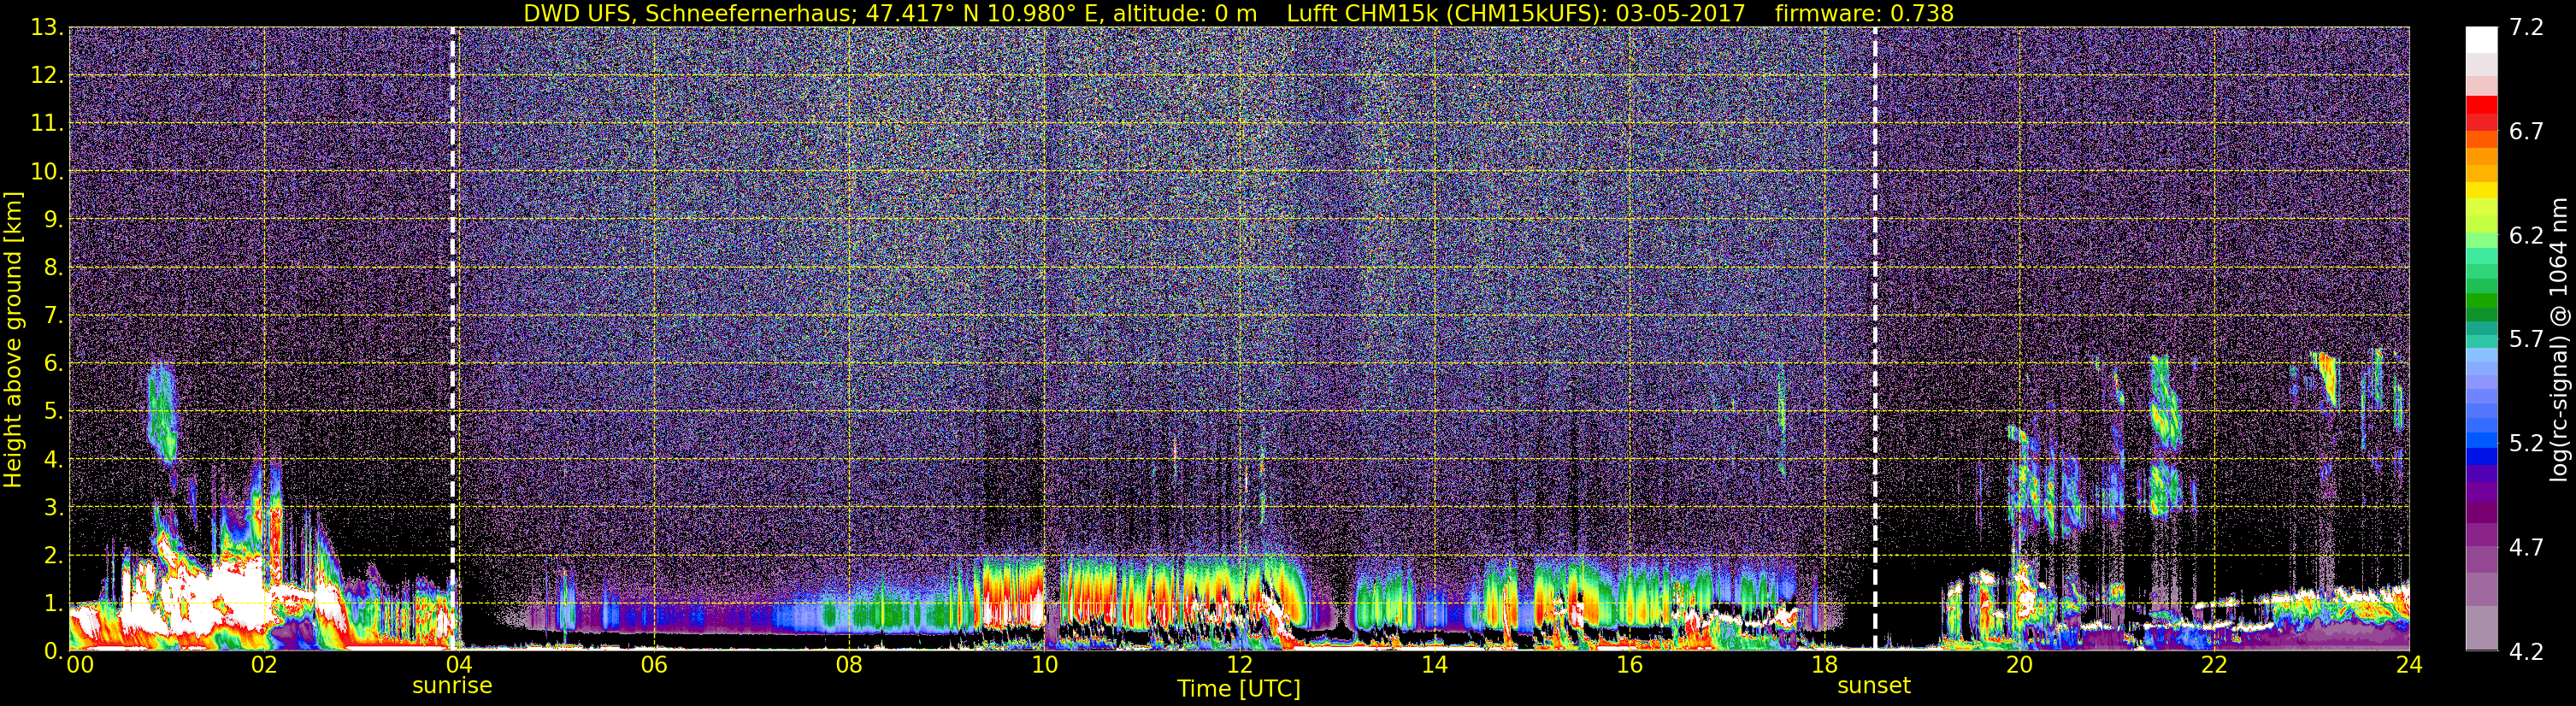Image resolution: width=2576 pixels, height=706 pixels.
Task: Click the colorbar tick value 6.2
Action: (2526, 236)
